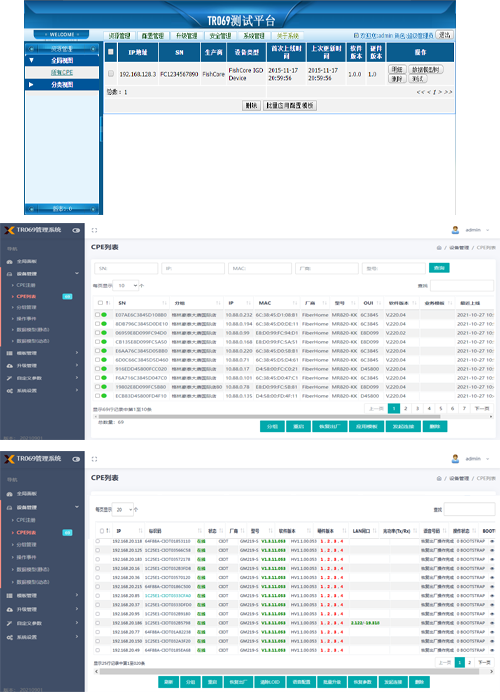The image size is (500, 700).
Task: Click 模板管理 icon in CIOT page sidebar
Action: (9, 596)
